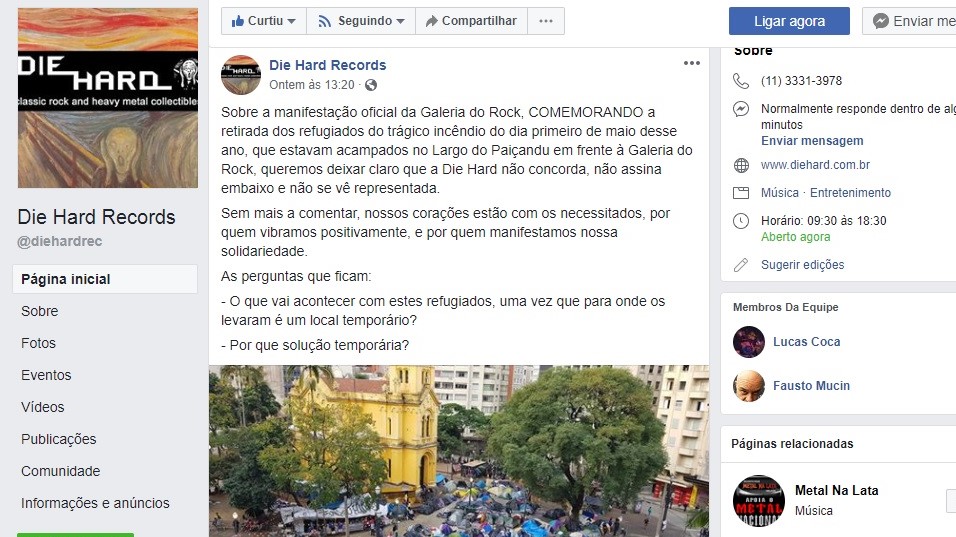Click the Largo do Paiçandu post photo

[458, 451]
